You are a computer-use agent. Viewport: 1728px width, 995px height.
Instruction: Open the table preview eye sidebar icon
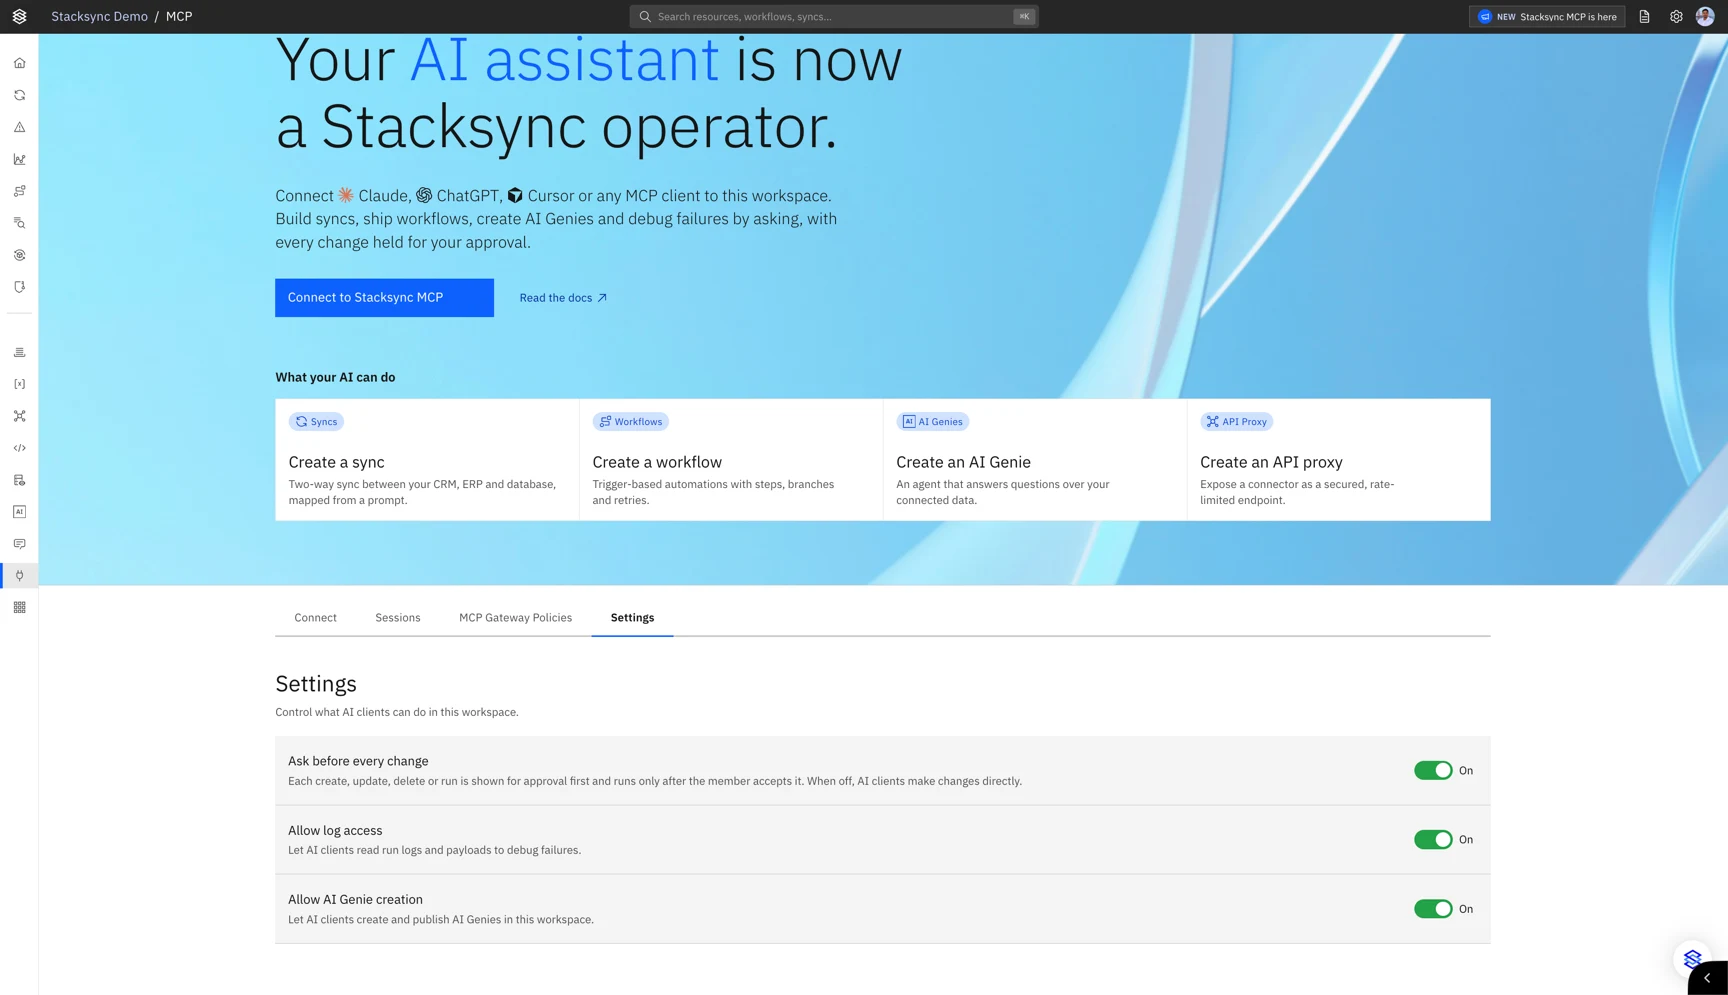19,480
